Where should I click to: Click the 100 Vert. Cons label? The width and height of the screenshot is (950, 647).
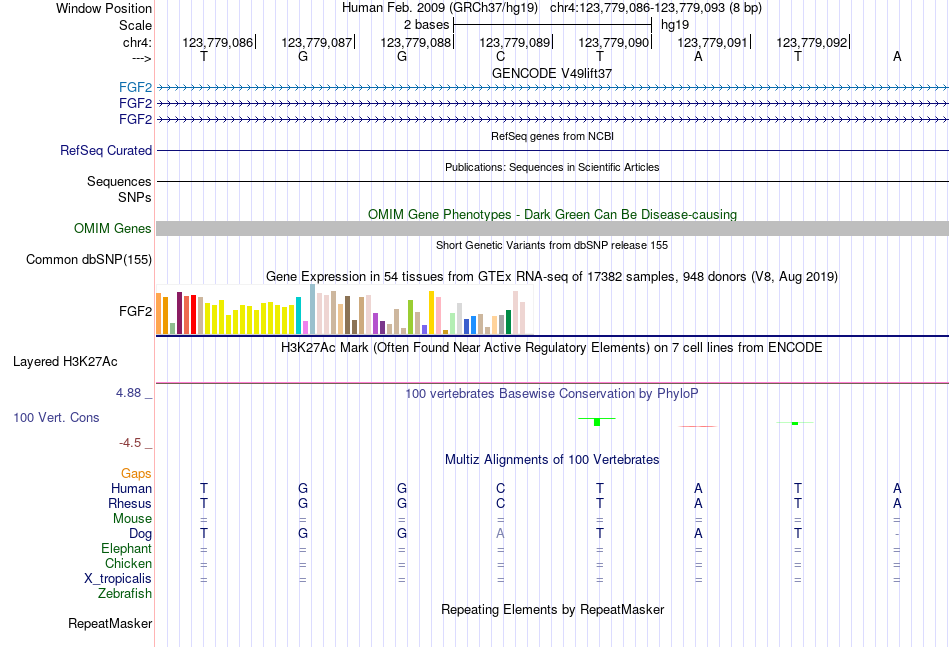click(56, 417)
